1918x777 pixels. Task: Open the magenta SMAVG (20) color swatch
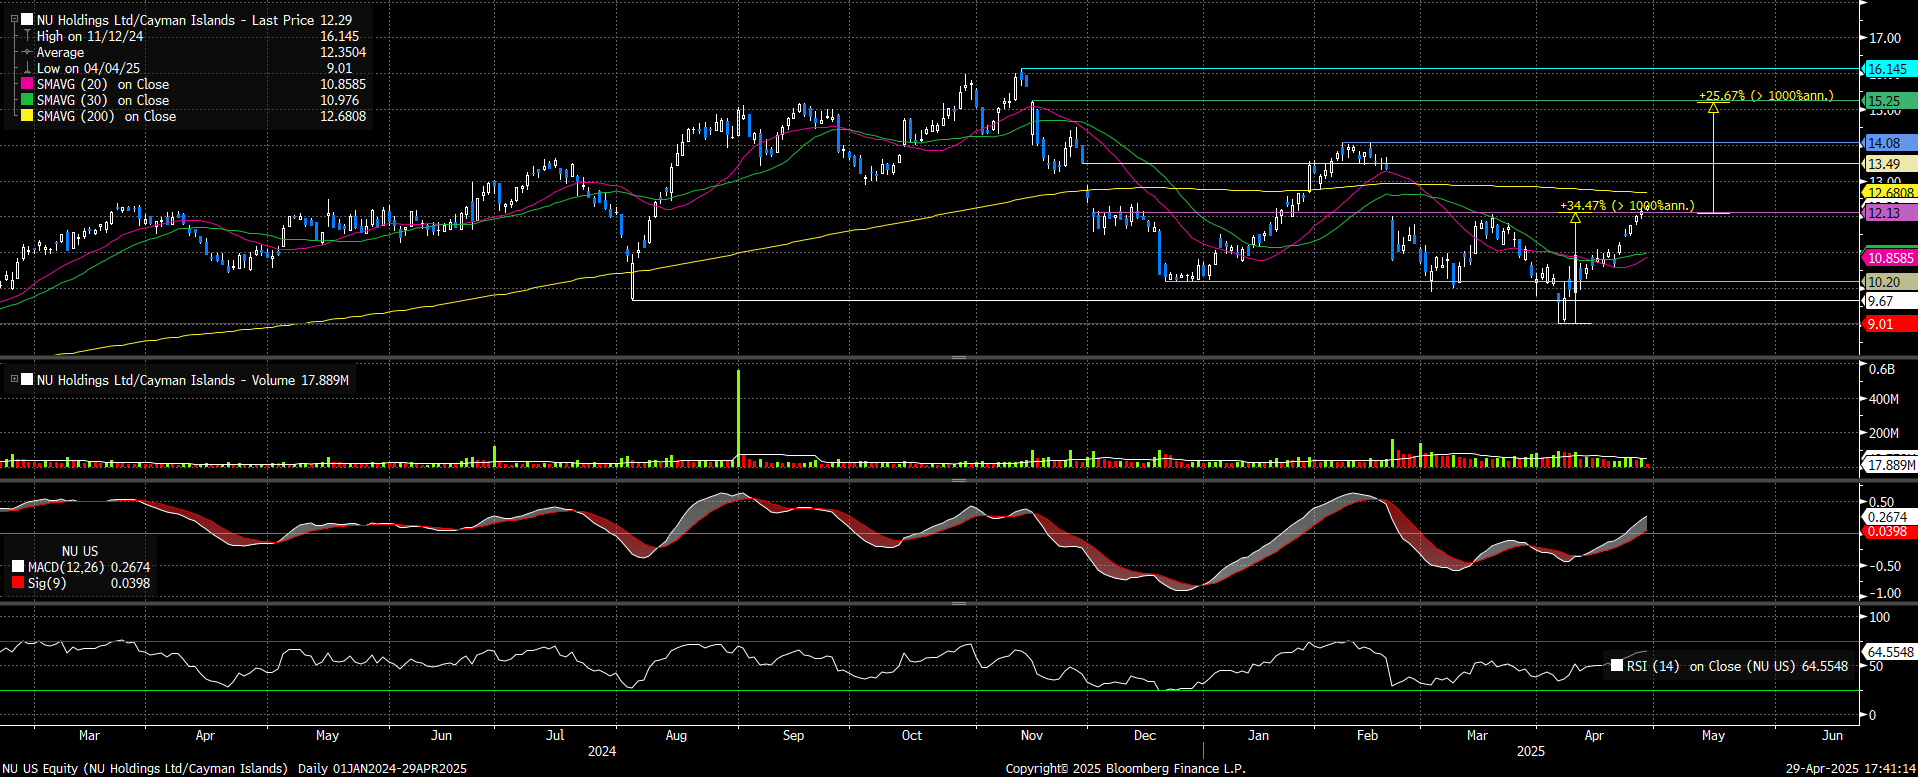tap(27, 84)
